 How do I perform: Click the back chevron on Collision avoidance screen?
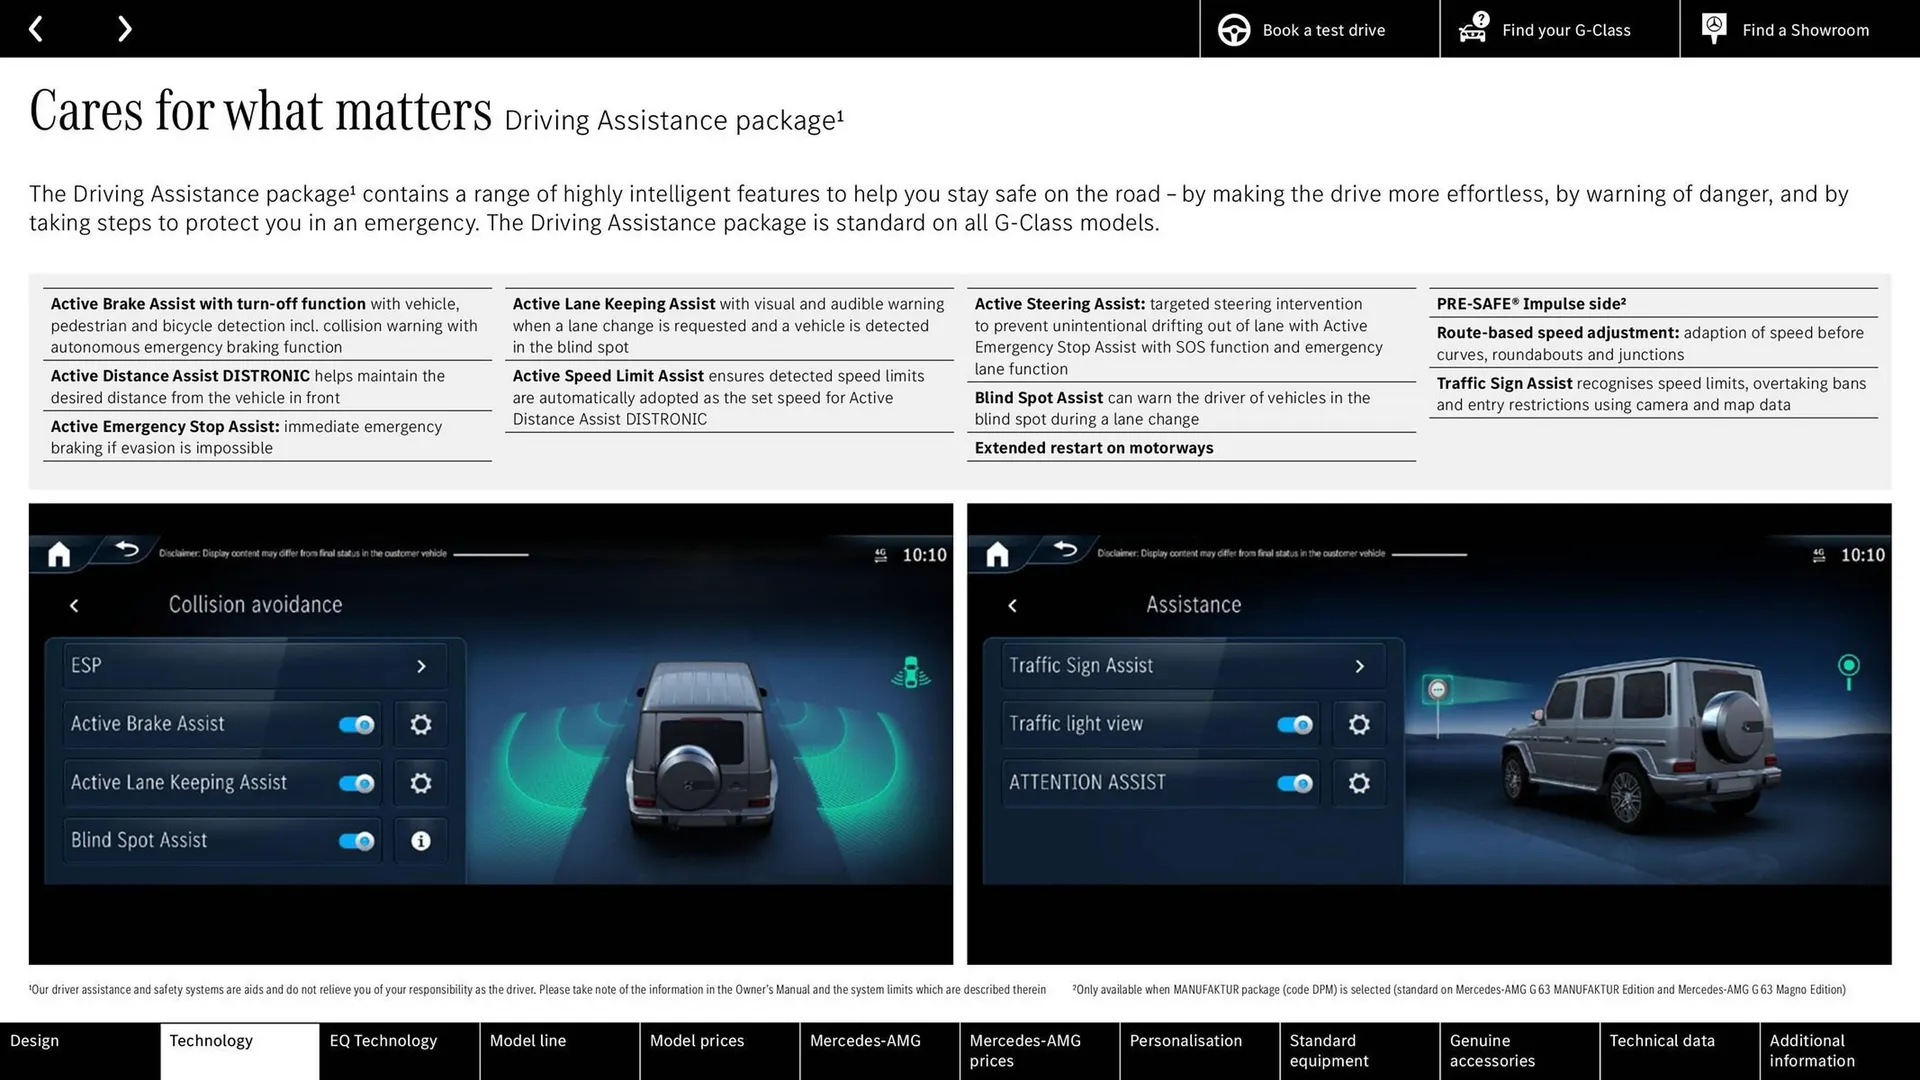click(74, 606)
